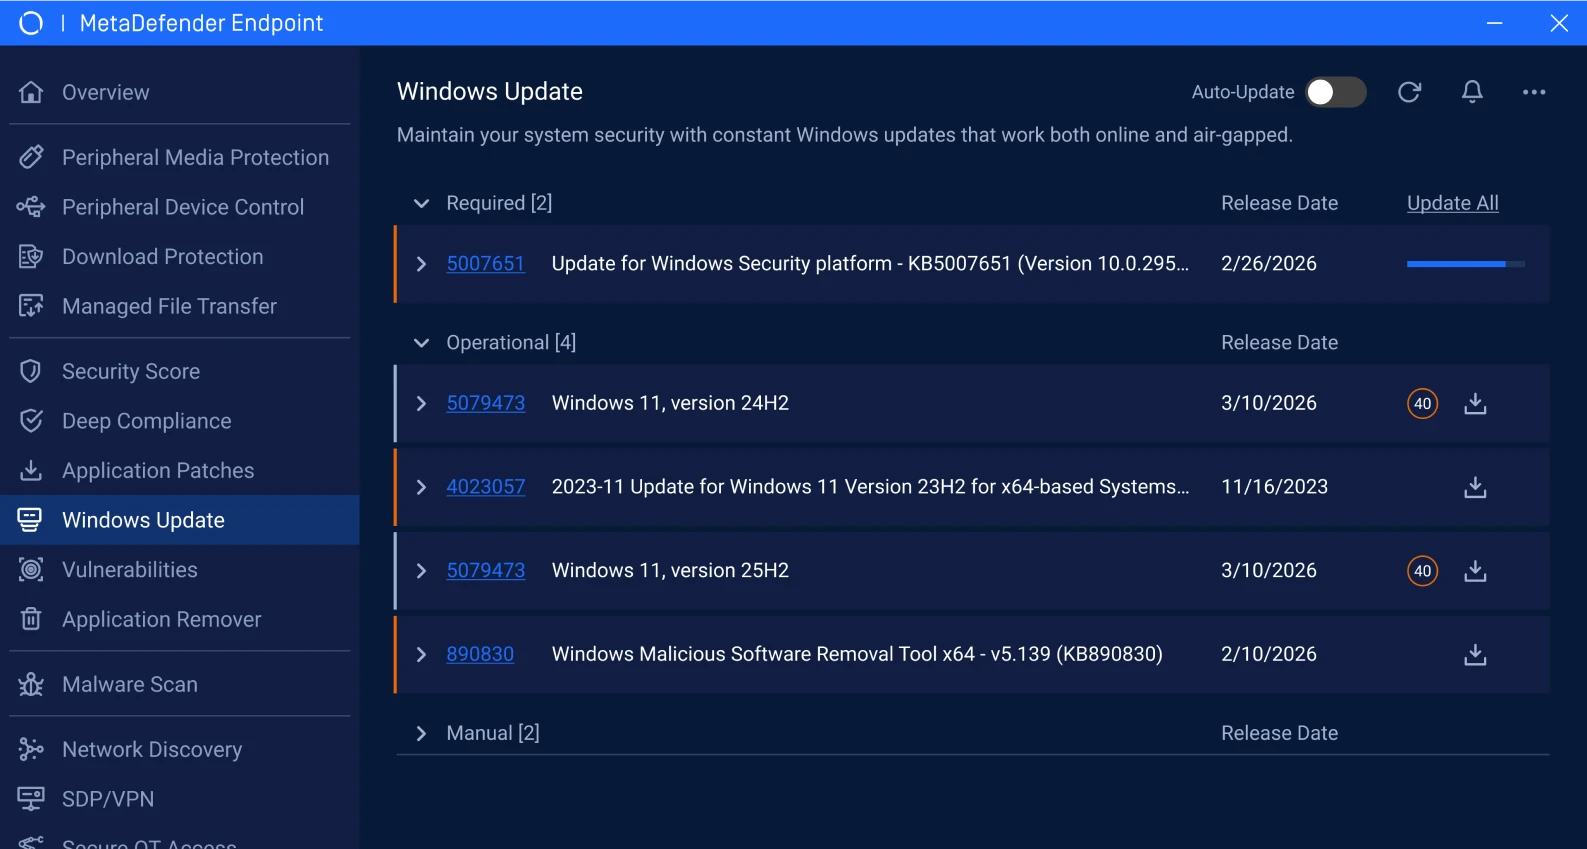Click the KB5007651 update progress bar
1587x849 pixels.
click(1465, 264)
